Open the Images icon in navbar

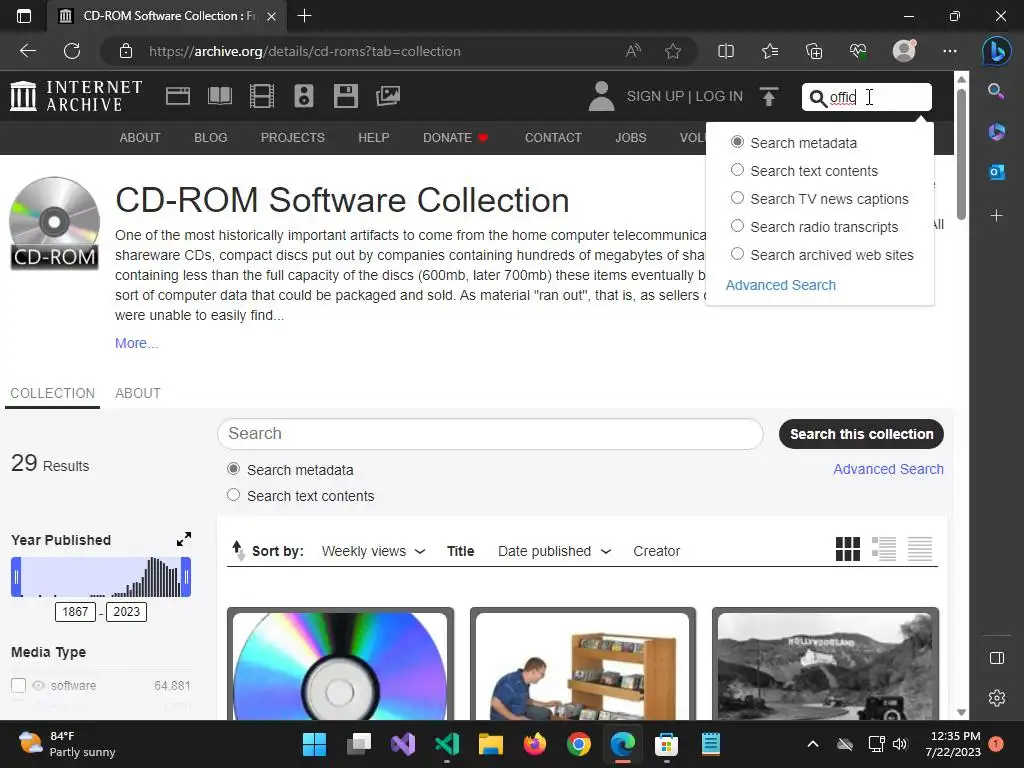click(388, 96)
